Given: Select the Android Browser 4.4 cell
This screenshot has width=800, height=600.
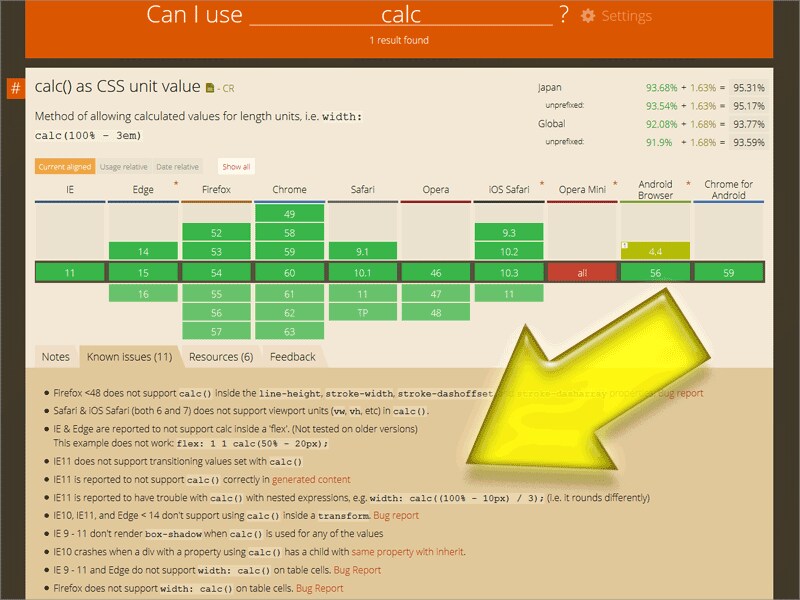Looking at the screenshot, I should tap(656, 251).
